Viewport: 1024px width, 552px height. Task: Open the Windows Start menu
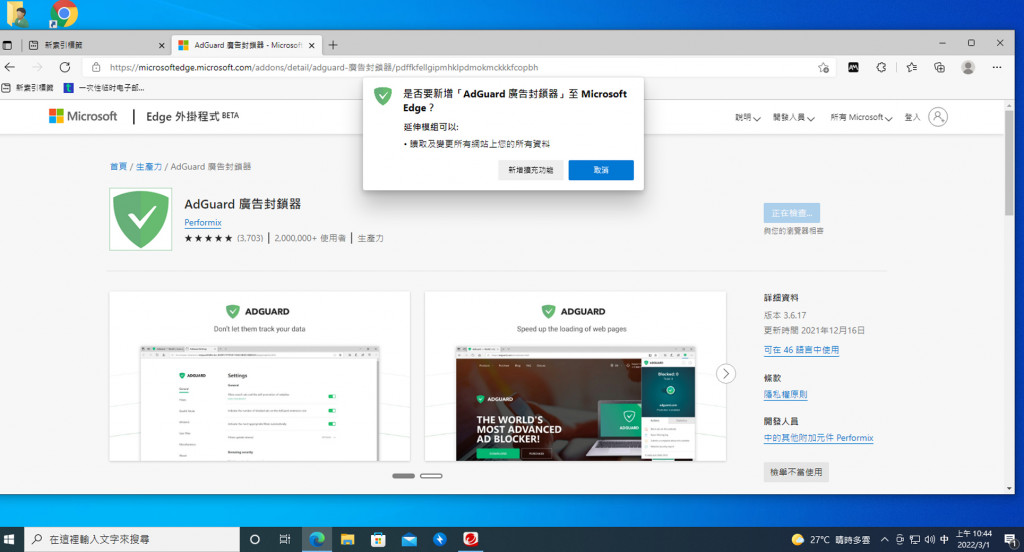pos(9,539)
